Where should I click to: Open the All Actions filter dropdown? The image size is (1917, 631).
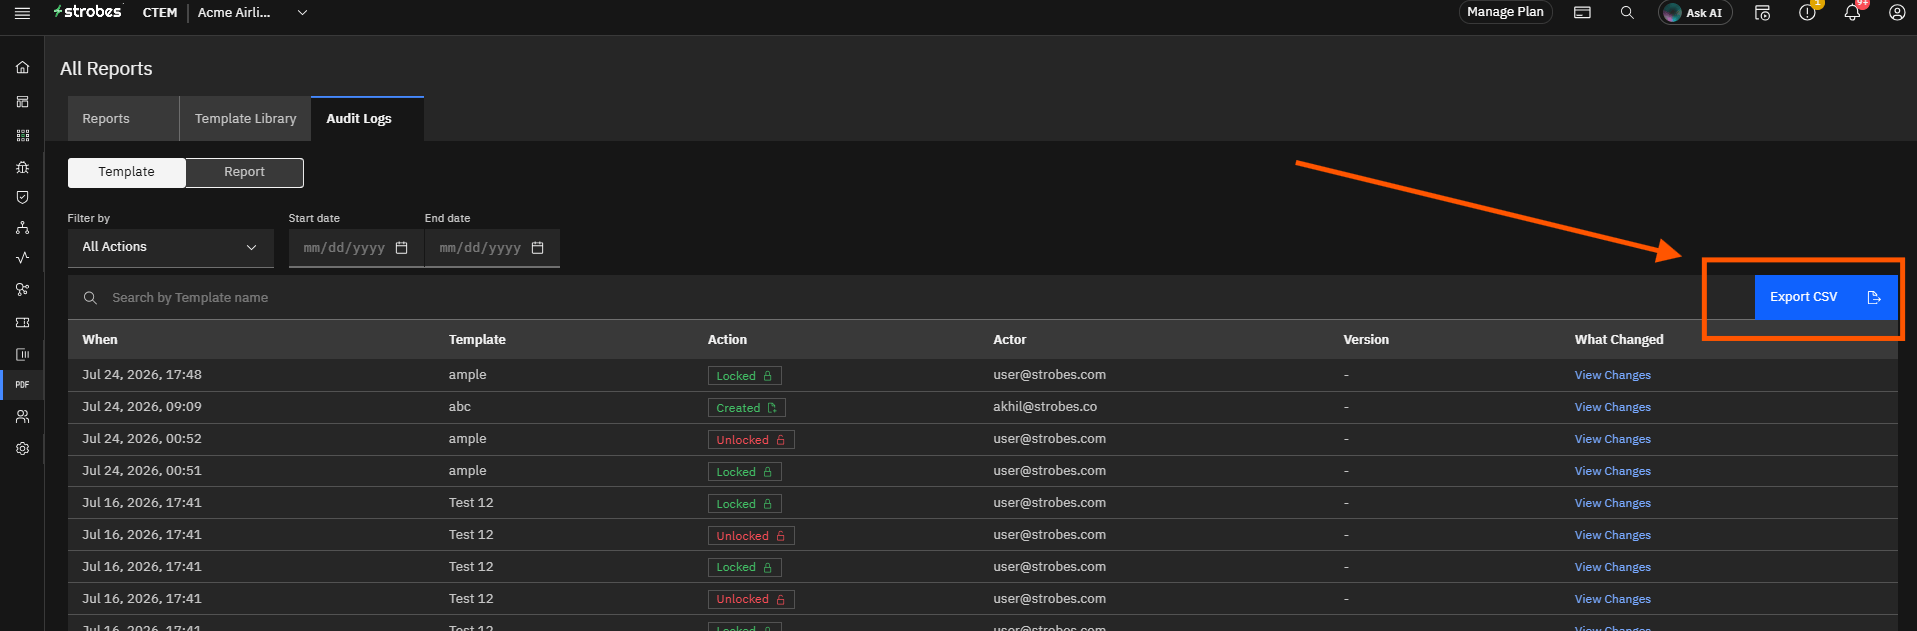(171, 247)
